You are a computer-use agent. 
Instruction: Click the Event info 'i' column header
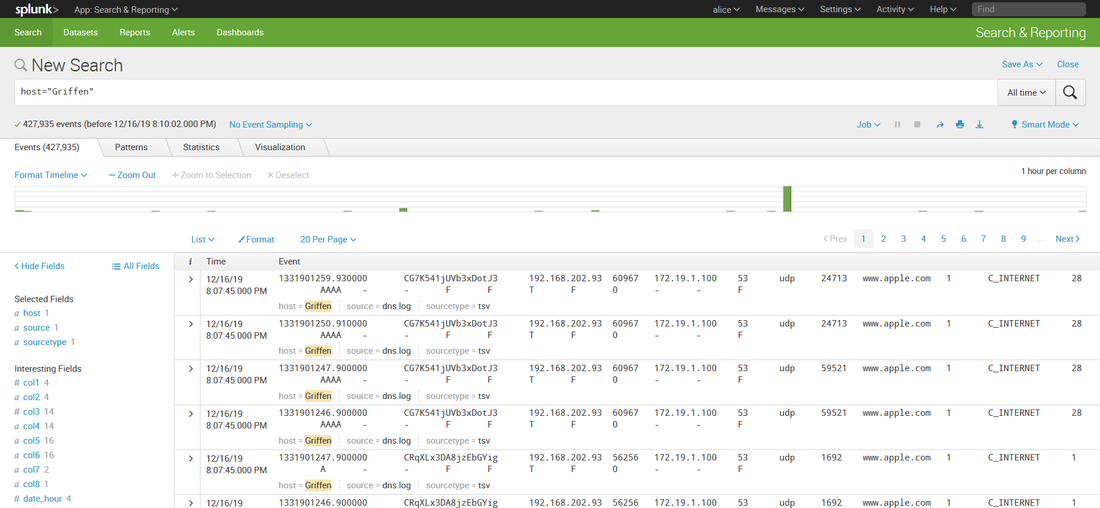click(x=190, y=262)
